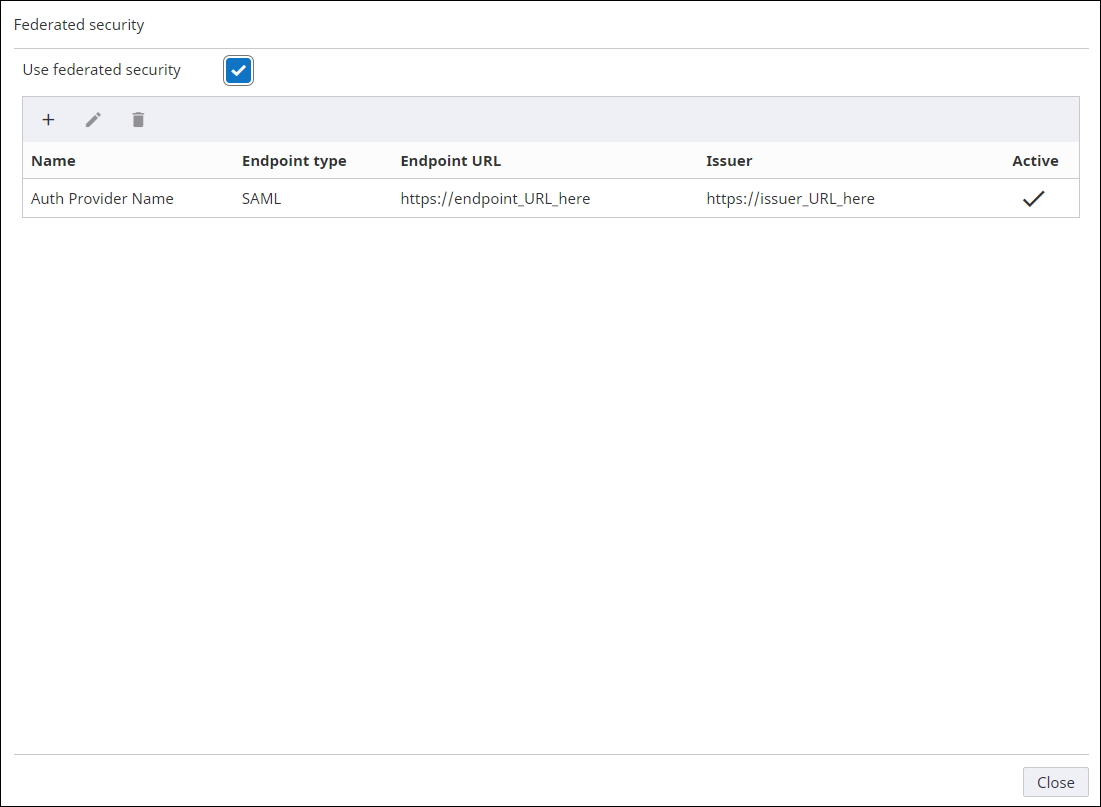
Task: Click the https://issuer_URL_here cell
Action: click(790, 199)
